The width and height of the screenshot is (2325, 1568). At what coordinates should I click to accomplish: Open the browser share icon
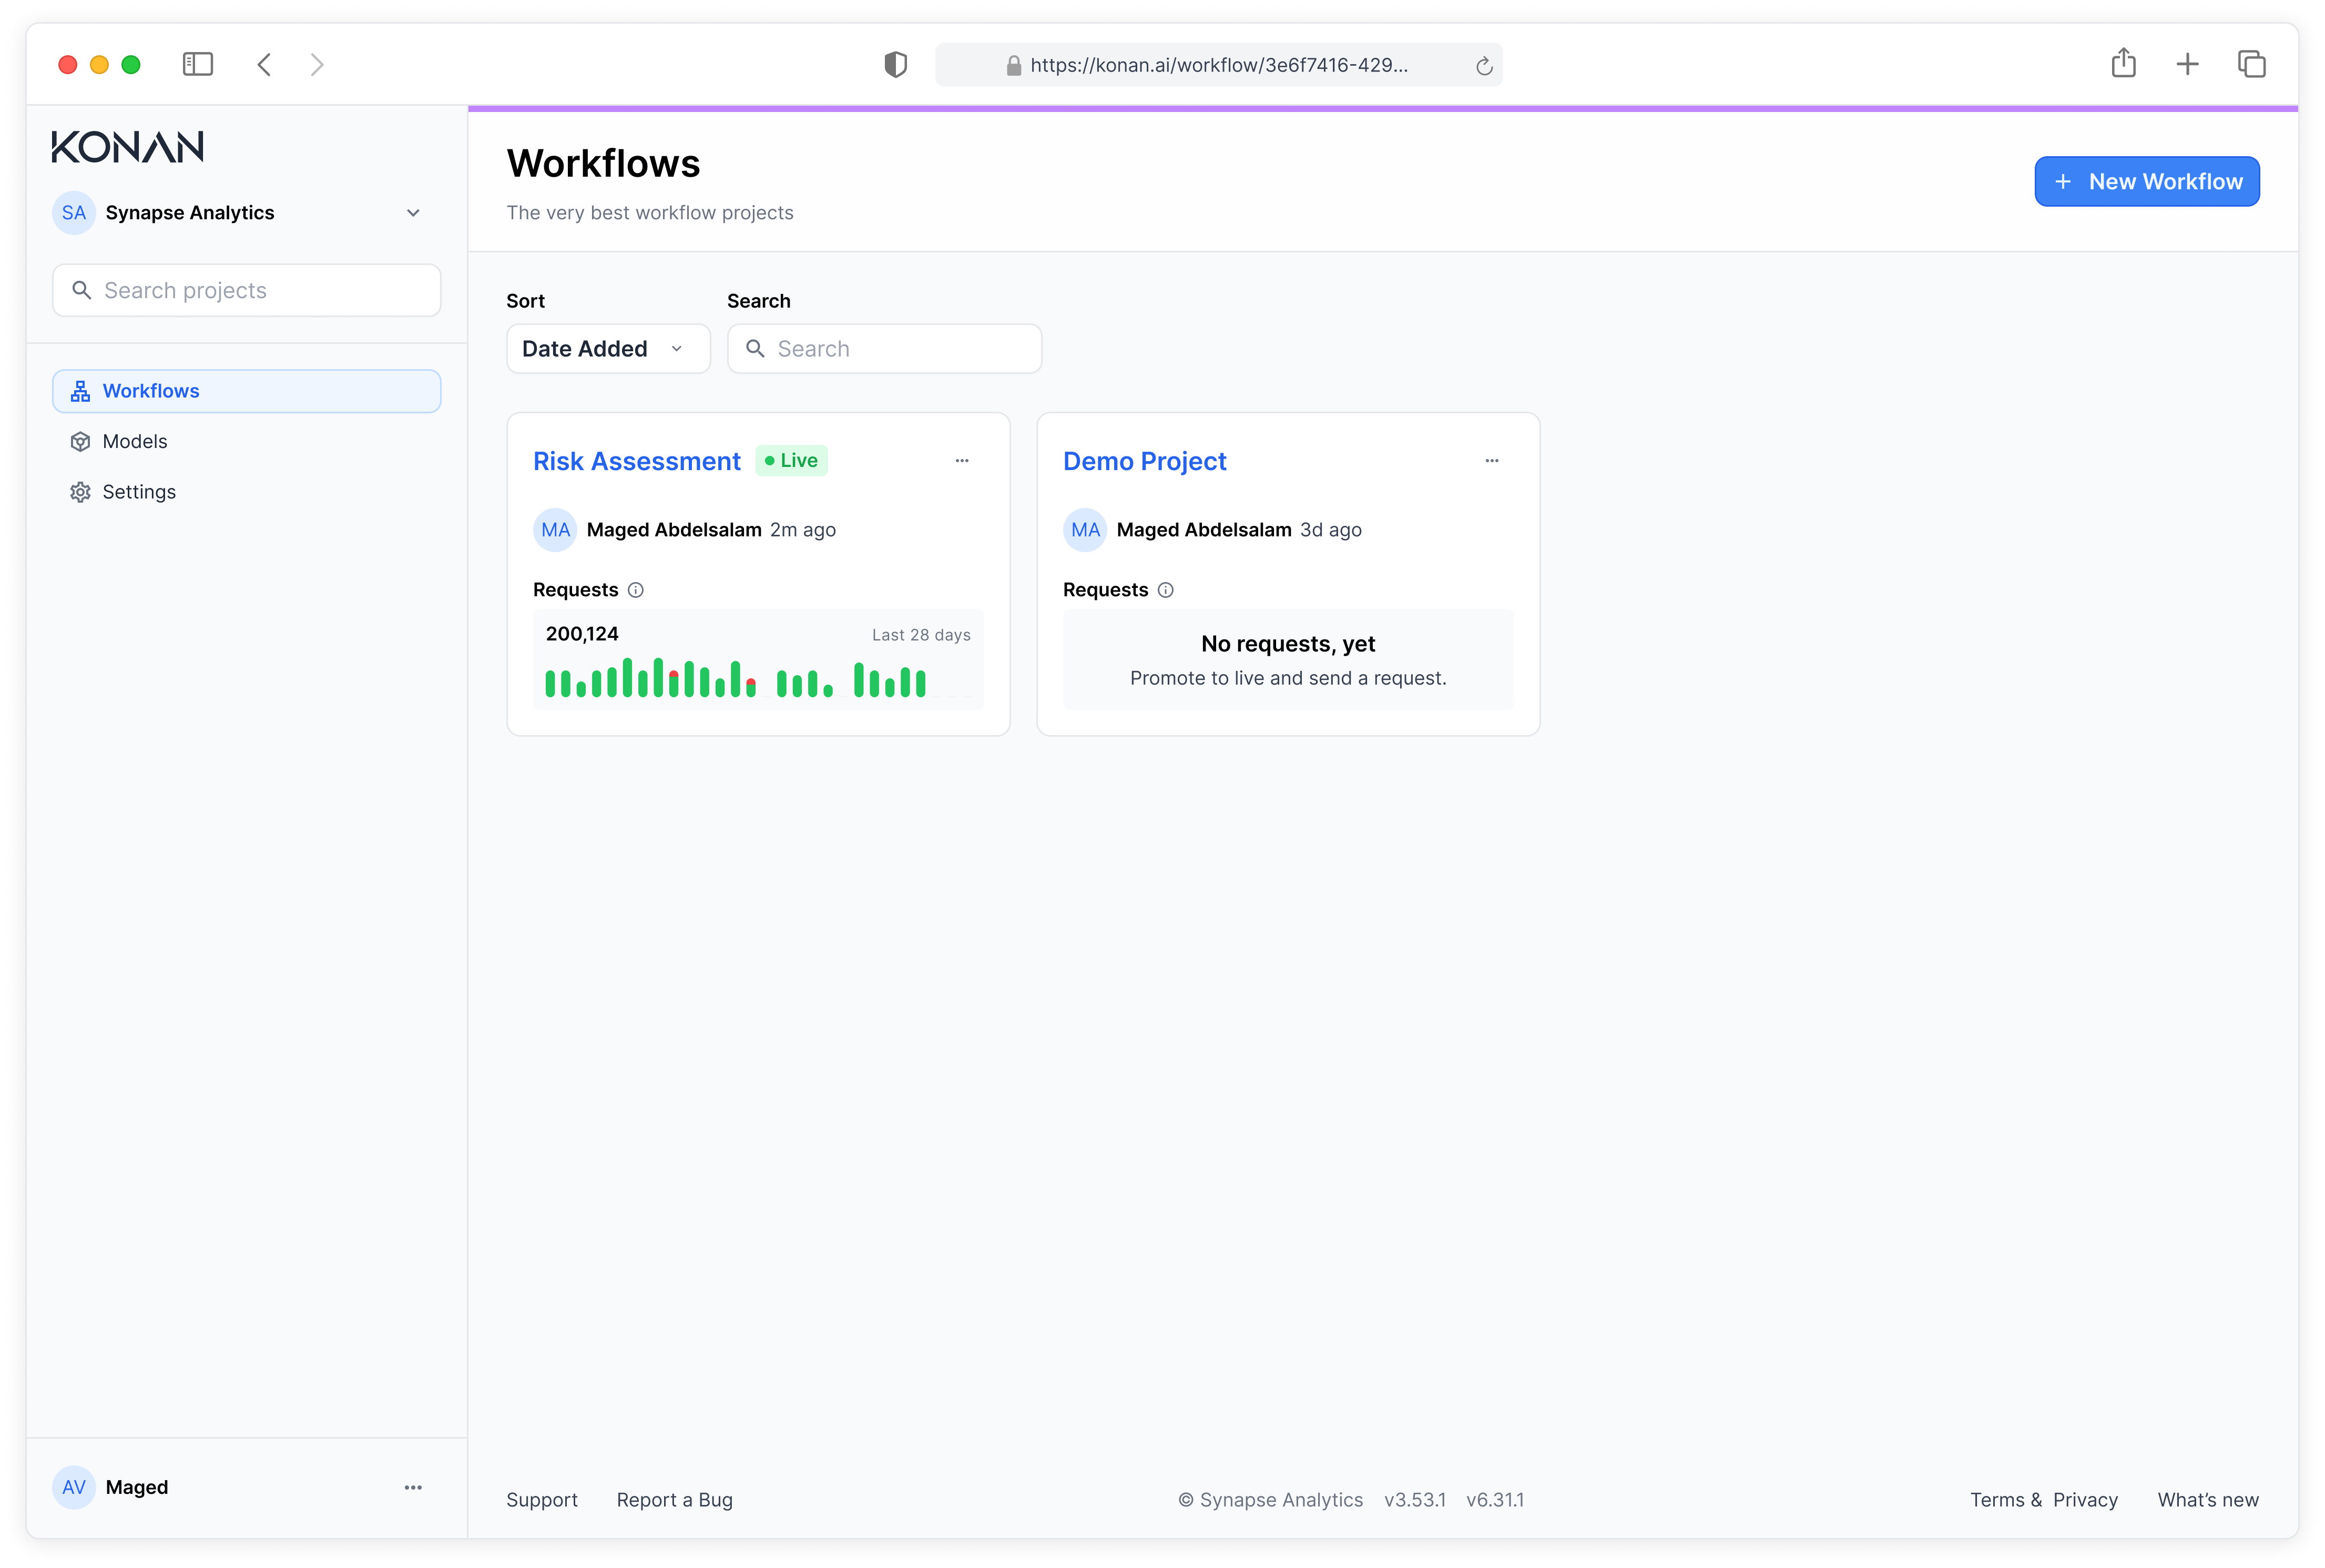pyautogui.click(x=2123, y=63)
